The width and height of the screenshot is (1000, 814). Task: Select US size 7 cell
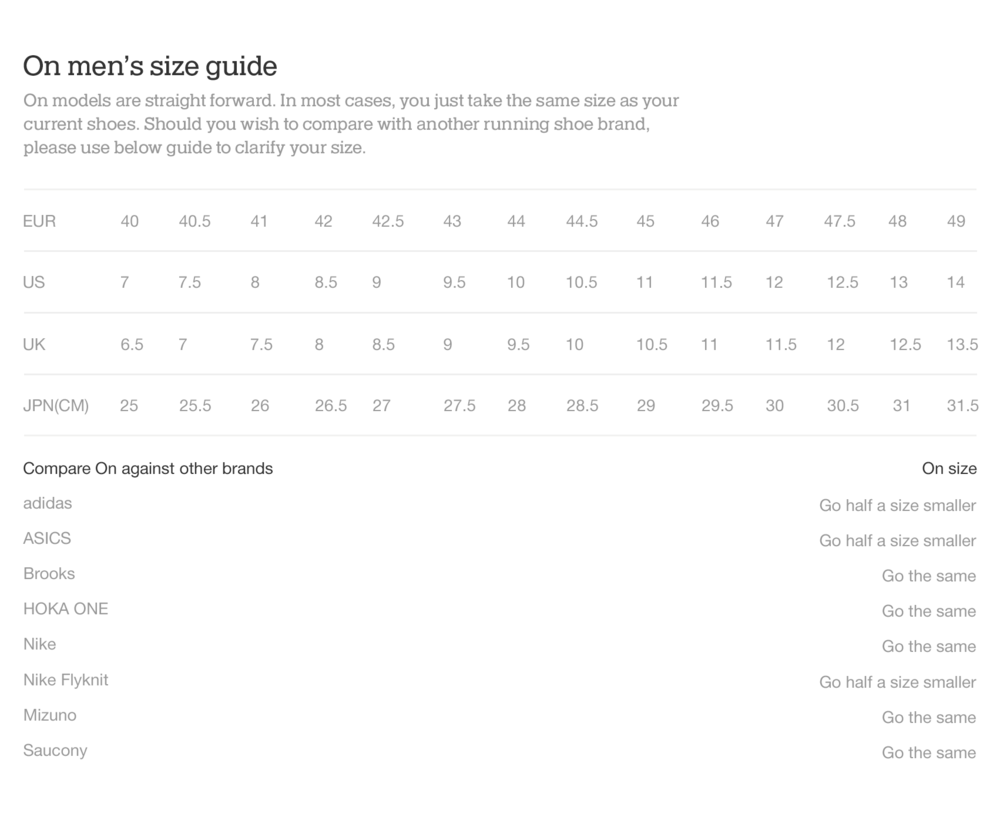coord(124,283)
